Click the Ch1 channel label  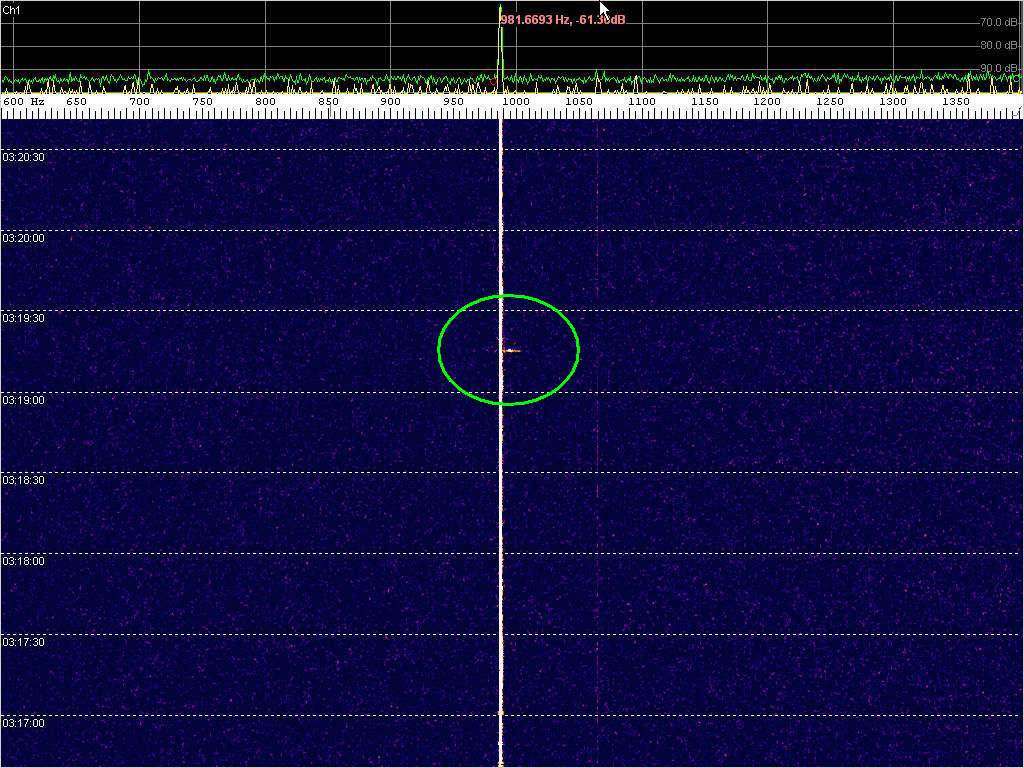12,9
